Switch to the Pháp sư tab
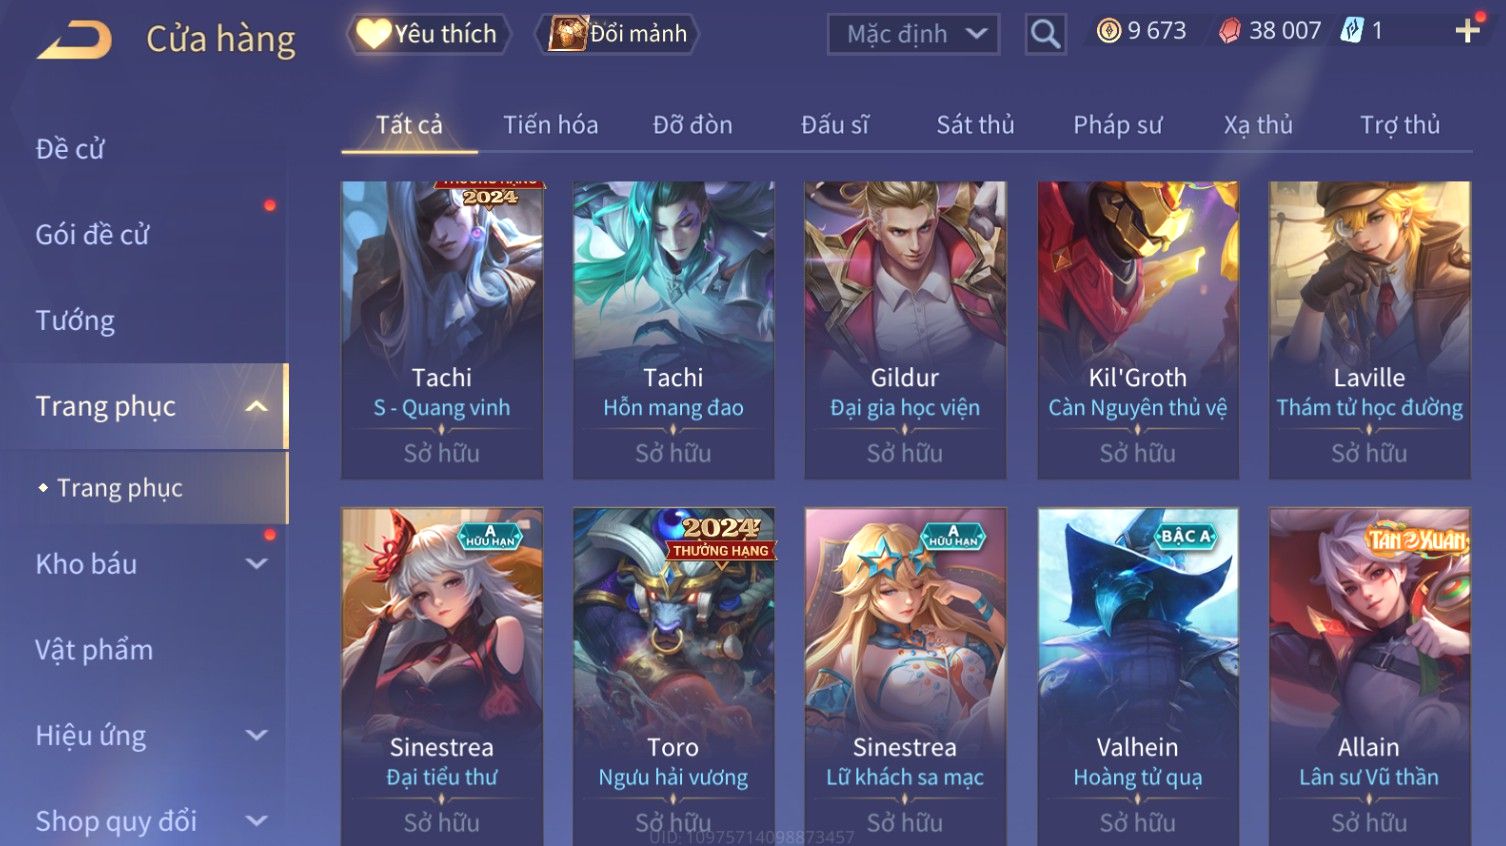The image size is (1506, 846). pos(1117,125)
